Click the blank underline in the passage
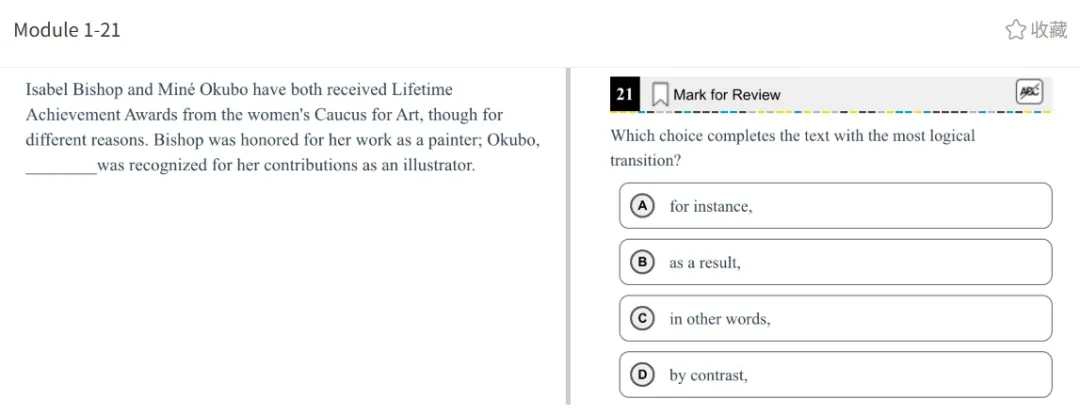Viewport: 1080px width, 415px height. (61, 172)
